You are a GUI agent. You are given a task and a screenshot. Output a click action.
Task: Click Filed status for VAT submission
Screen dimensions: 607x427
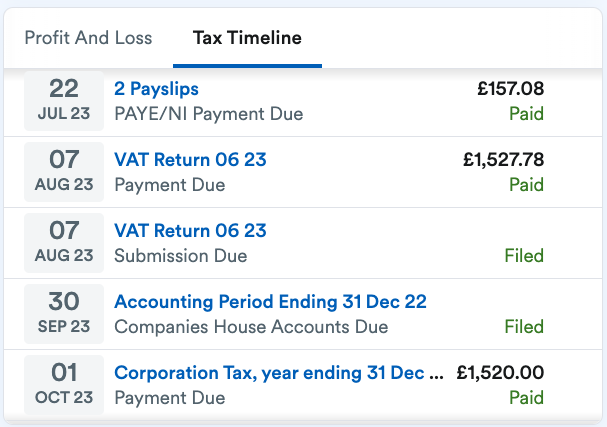tap(524, 256)
